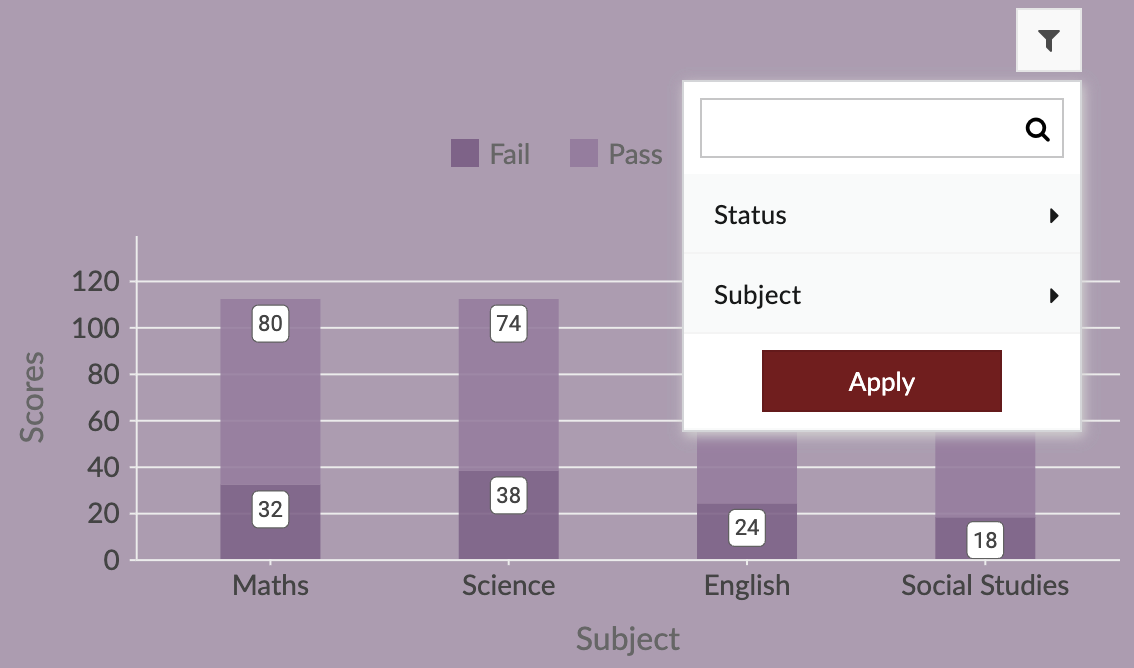
Task: Click the English Fail data label 24
Action: point(746,527)
